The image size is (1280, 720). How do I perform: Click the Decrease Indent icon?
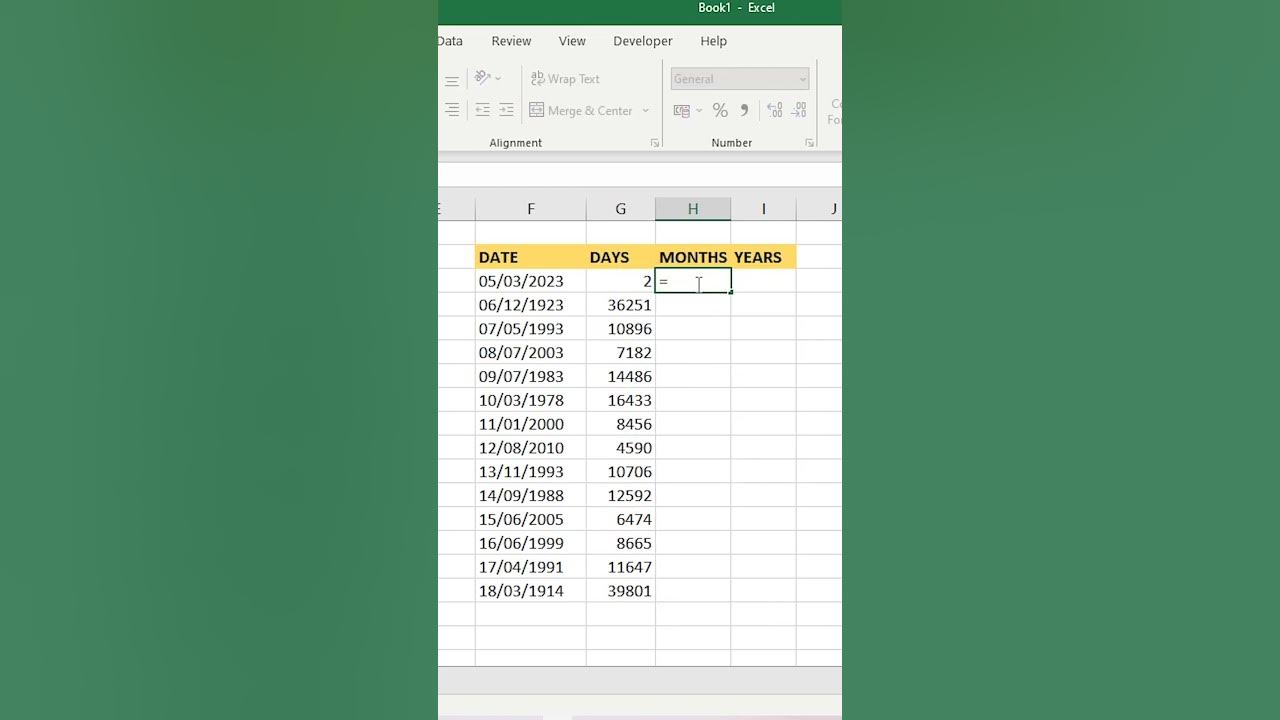[x=482, y=110]
